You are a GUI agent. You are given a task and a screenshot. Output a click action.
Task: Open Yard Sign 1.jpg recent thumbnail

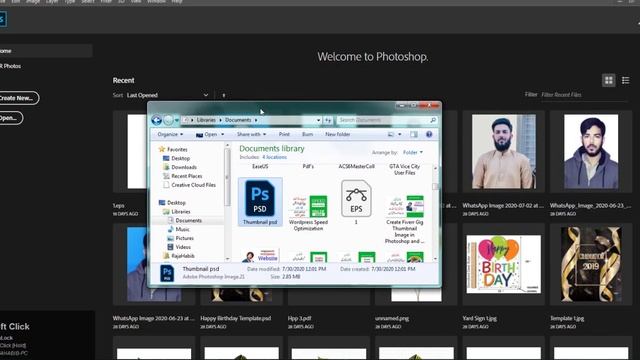pos(504,264)
